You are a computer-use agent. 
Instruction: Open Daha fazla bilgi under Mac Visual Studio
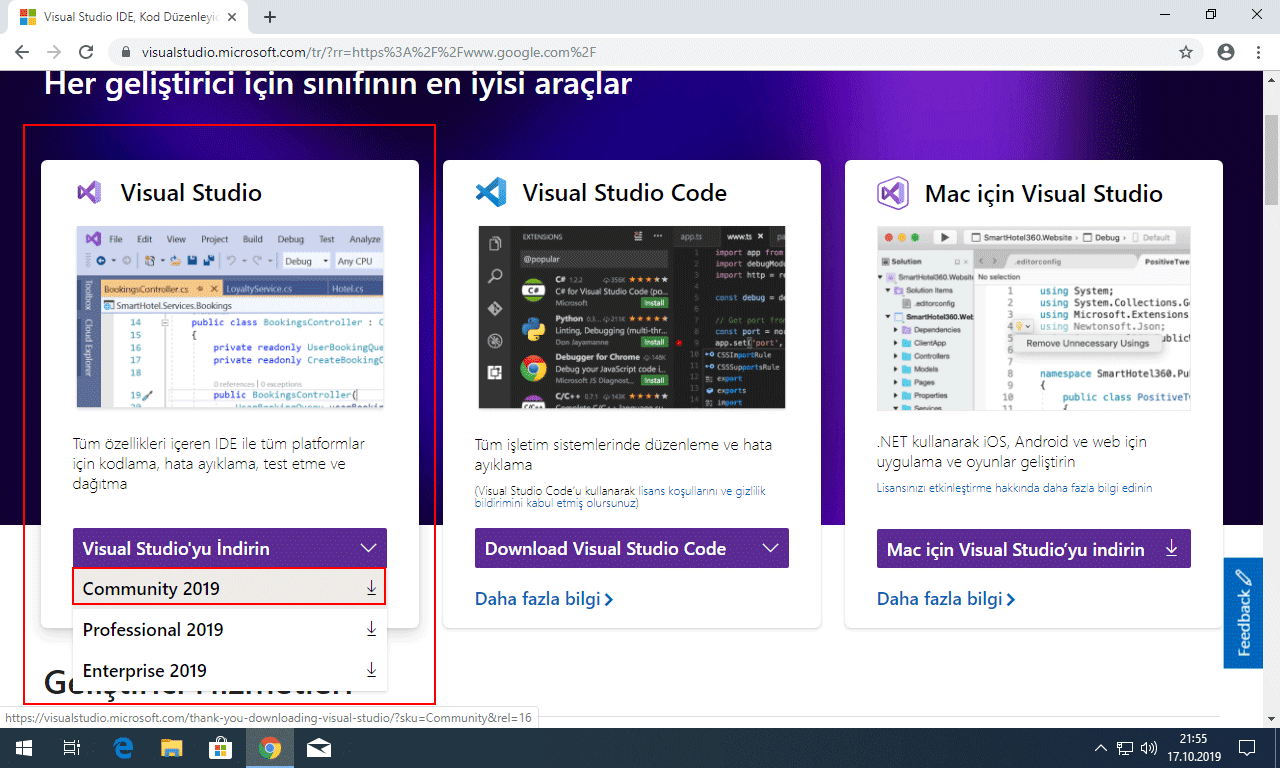pos(946,599)
